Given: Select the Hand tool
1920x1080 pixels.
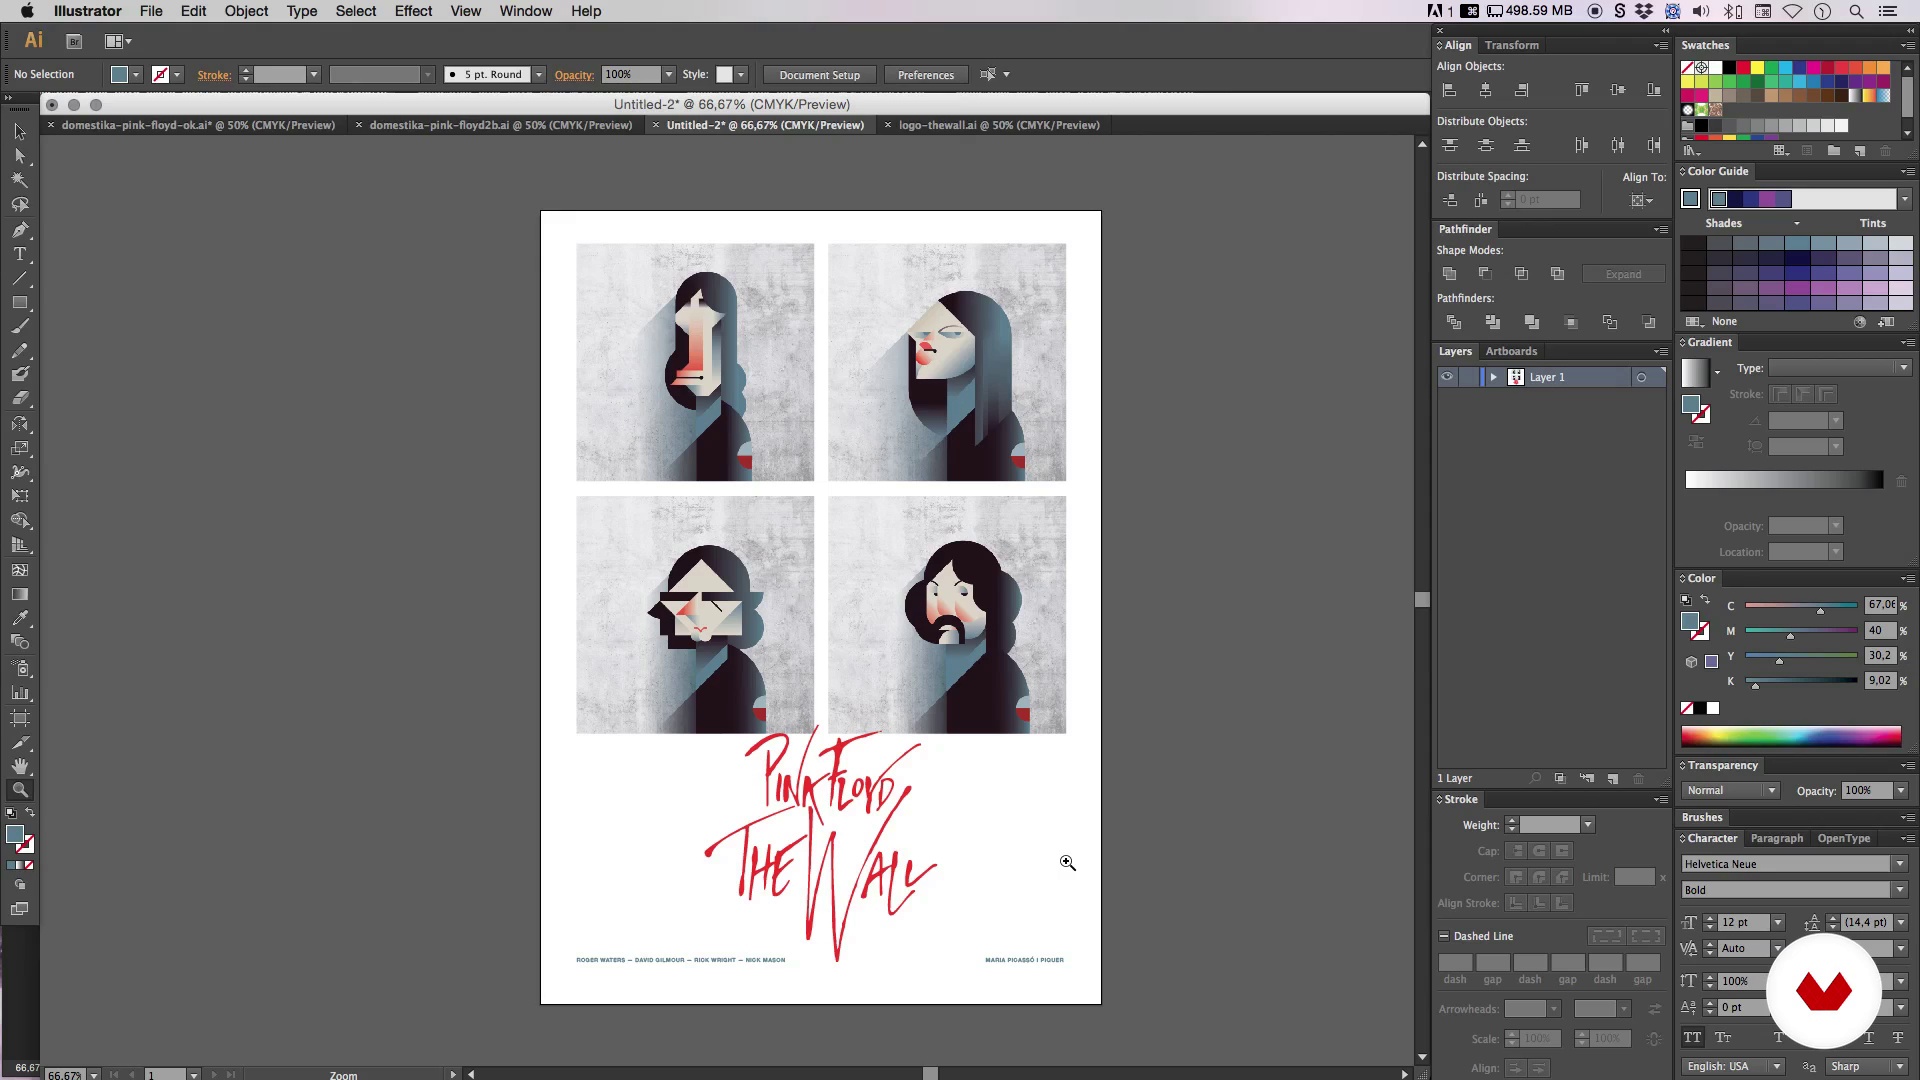Looking at the screenshot, I should click(x=19, y=766).
